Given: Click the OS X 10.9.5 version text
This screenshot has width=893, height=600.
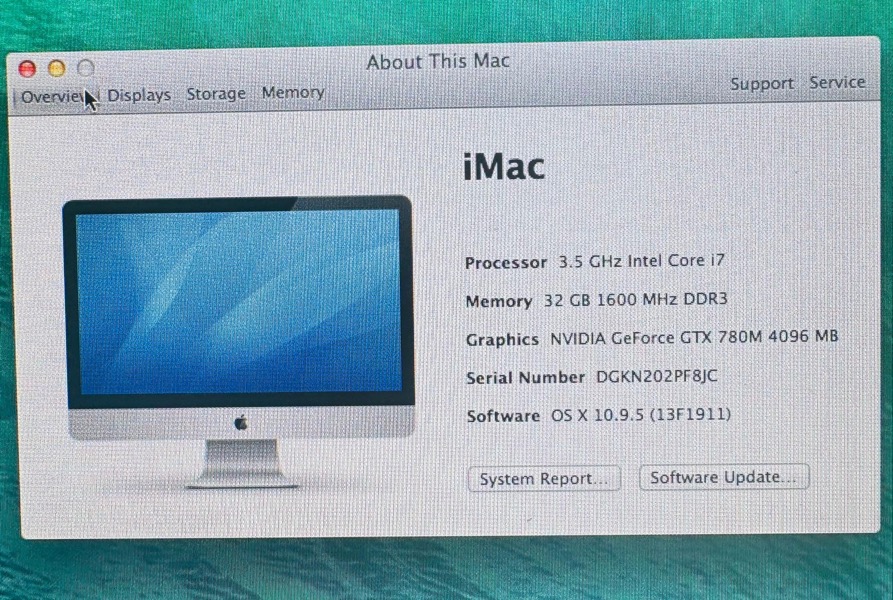Looking at the screenshot, I should pyautogui.click(x=640, y=415).
